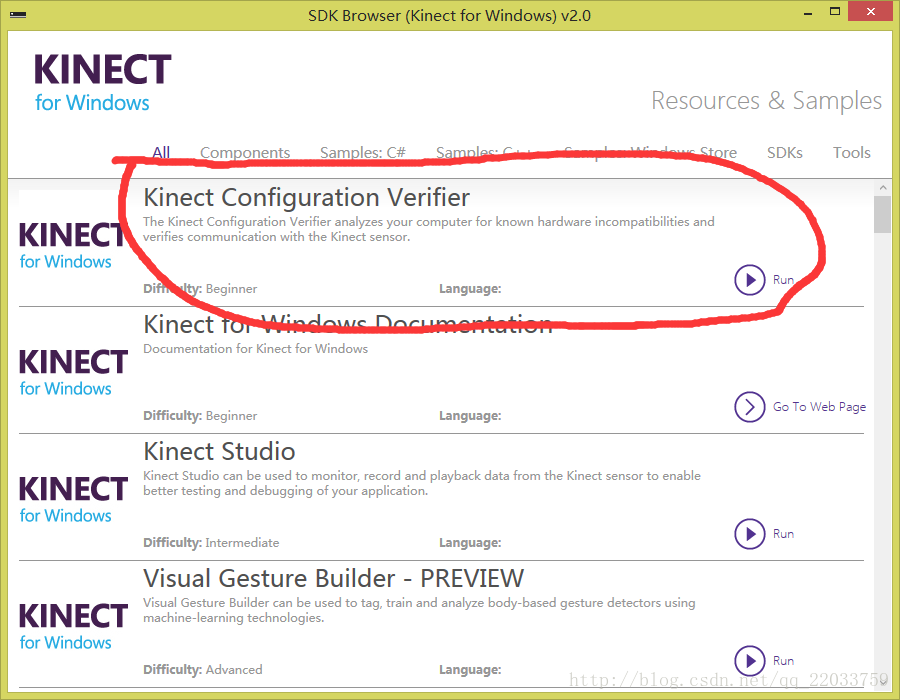Click the Kinect Studio description text
The height and width of the screenshot is (700, 900).
[422, 483]
